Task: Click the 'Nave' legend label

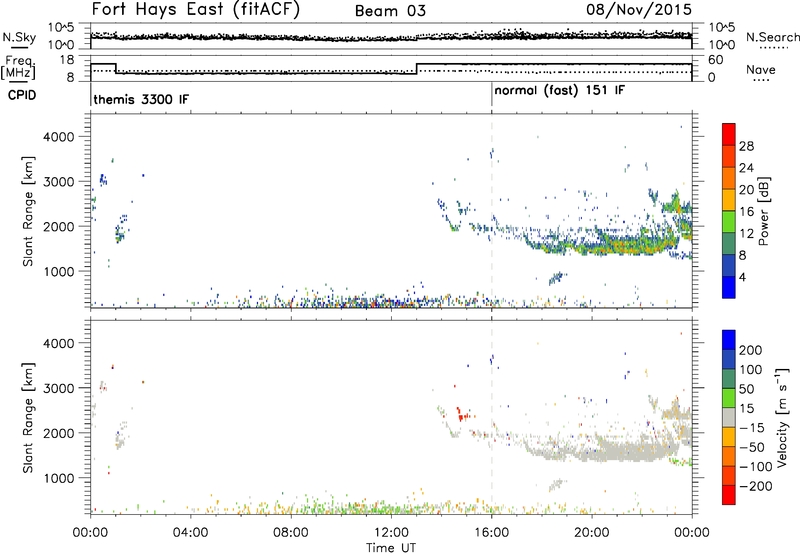Action: coord(761,69)
